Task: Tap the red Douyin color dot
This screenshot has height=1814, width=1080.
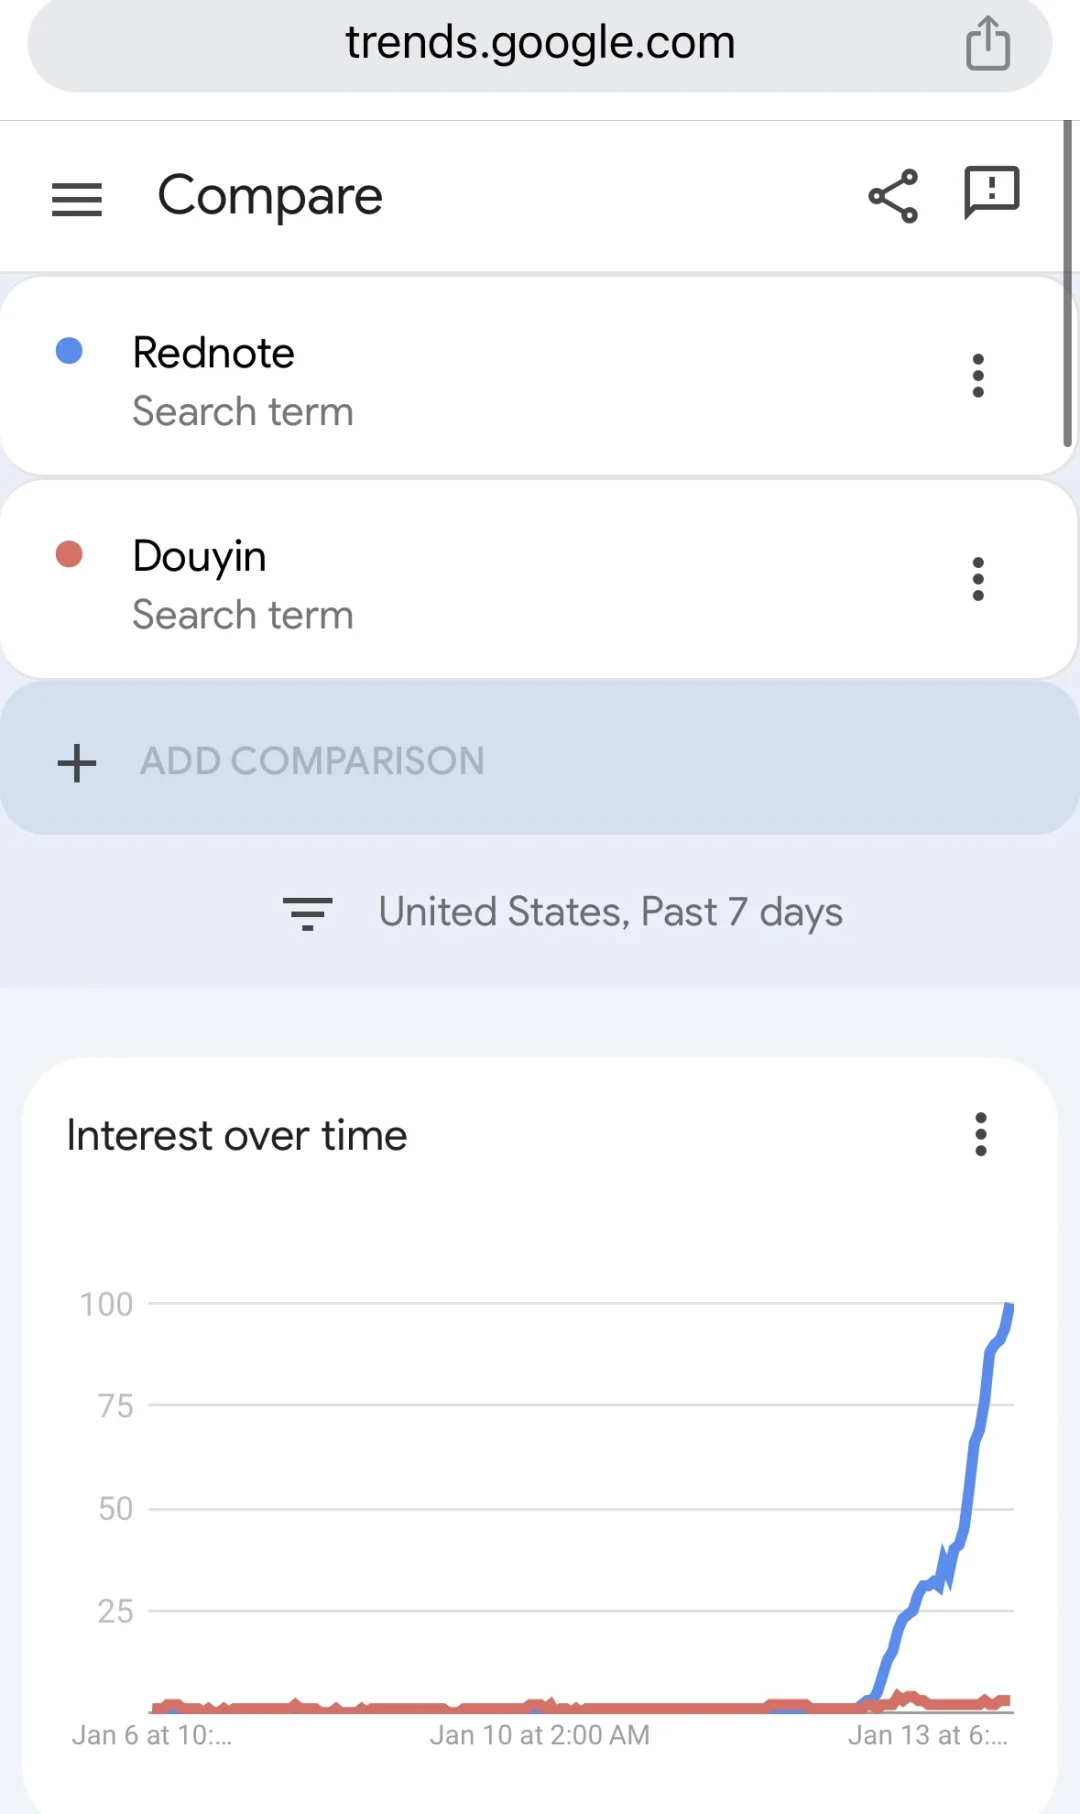Action: (69, 554)
